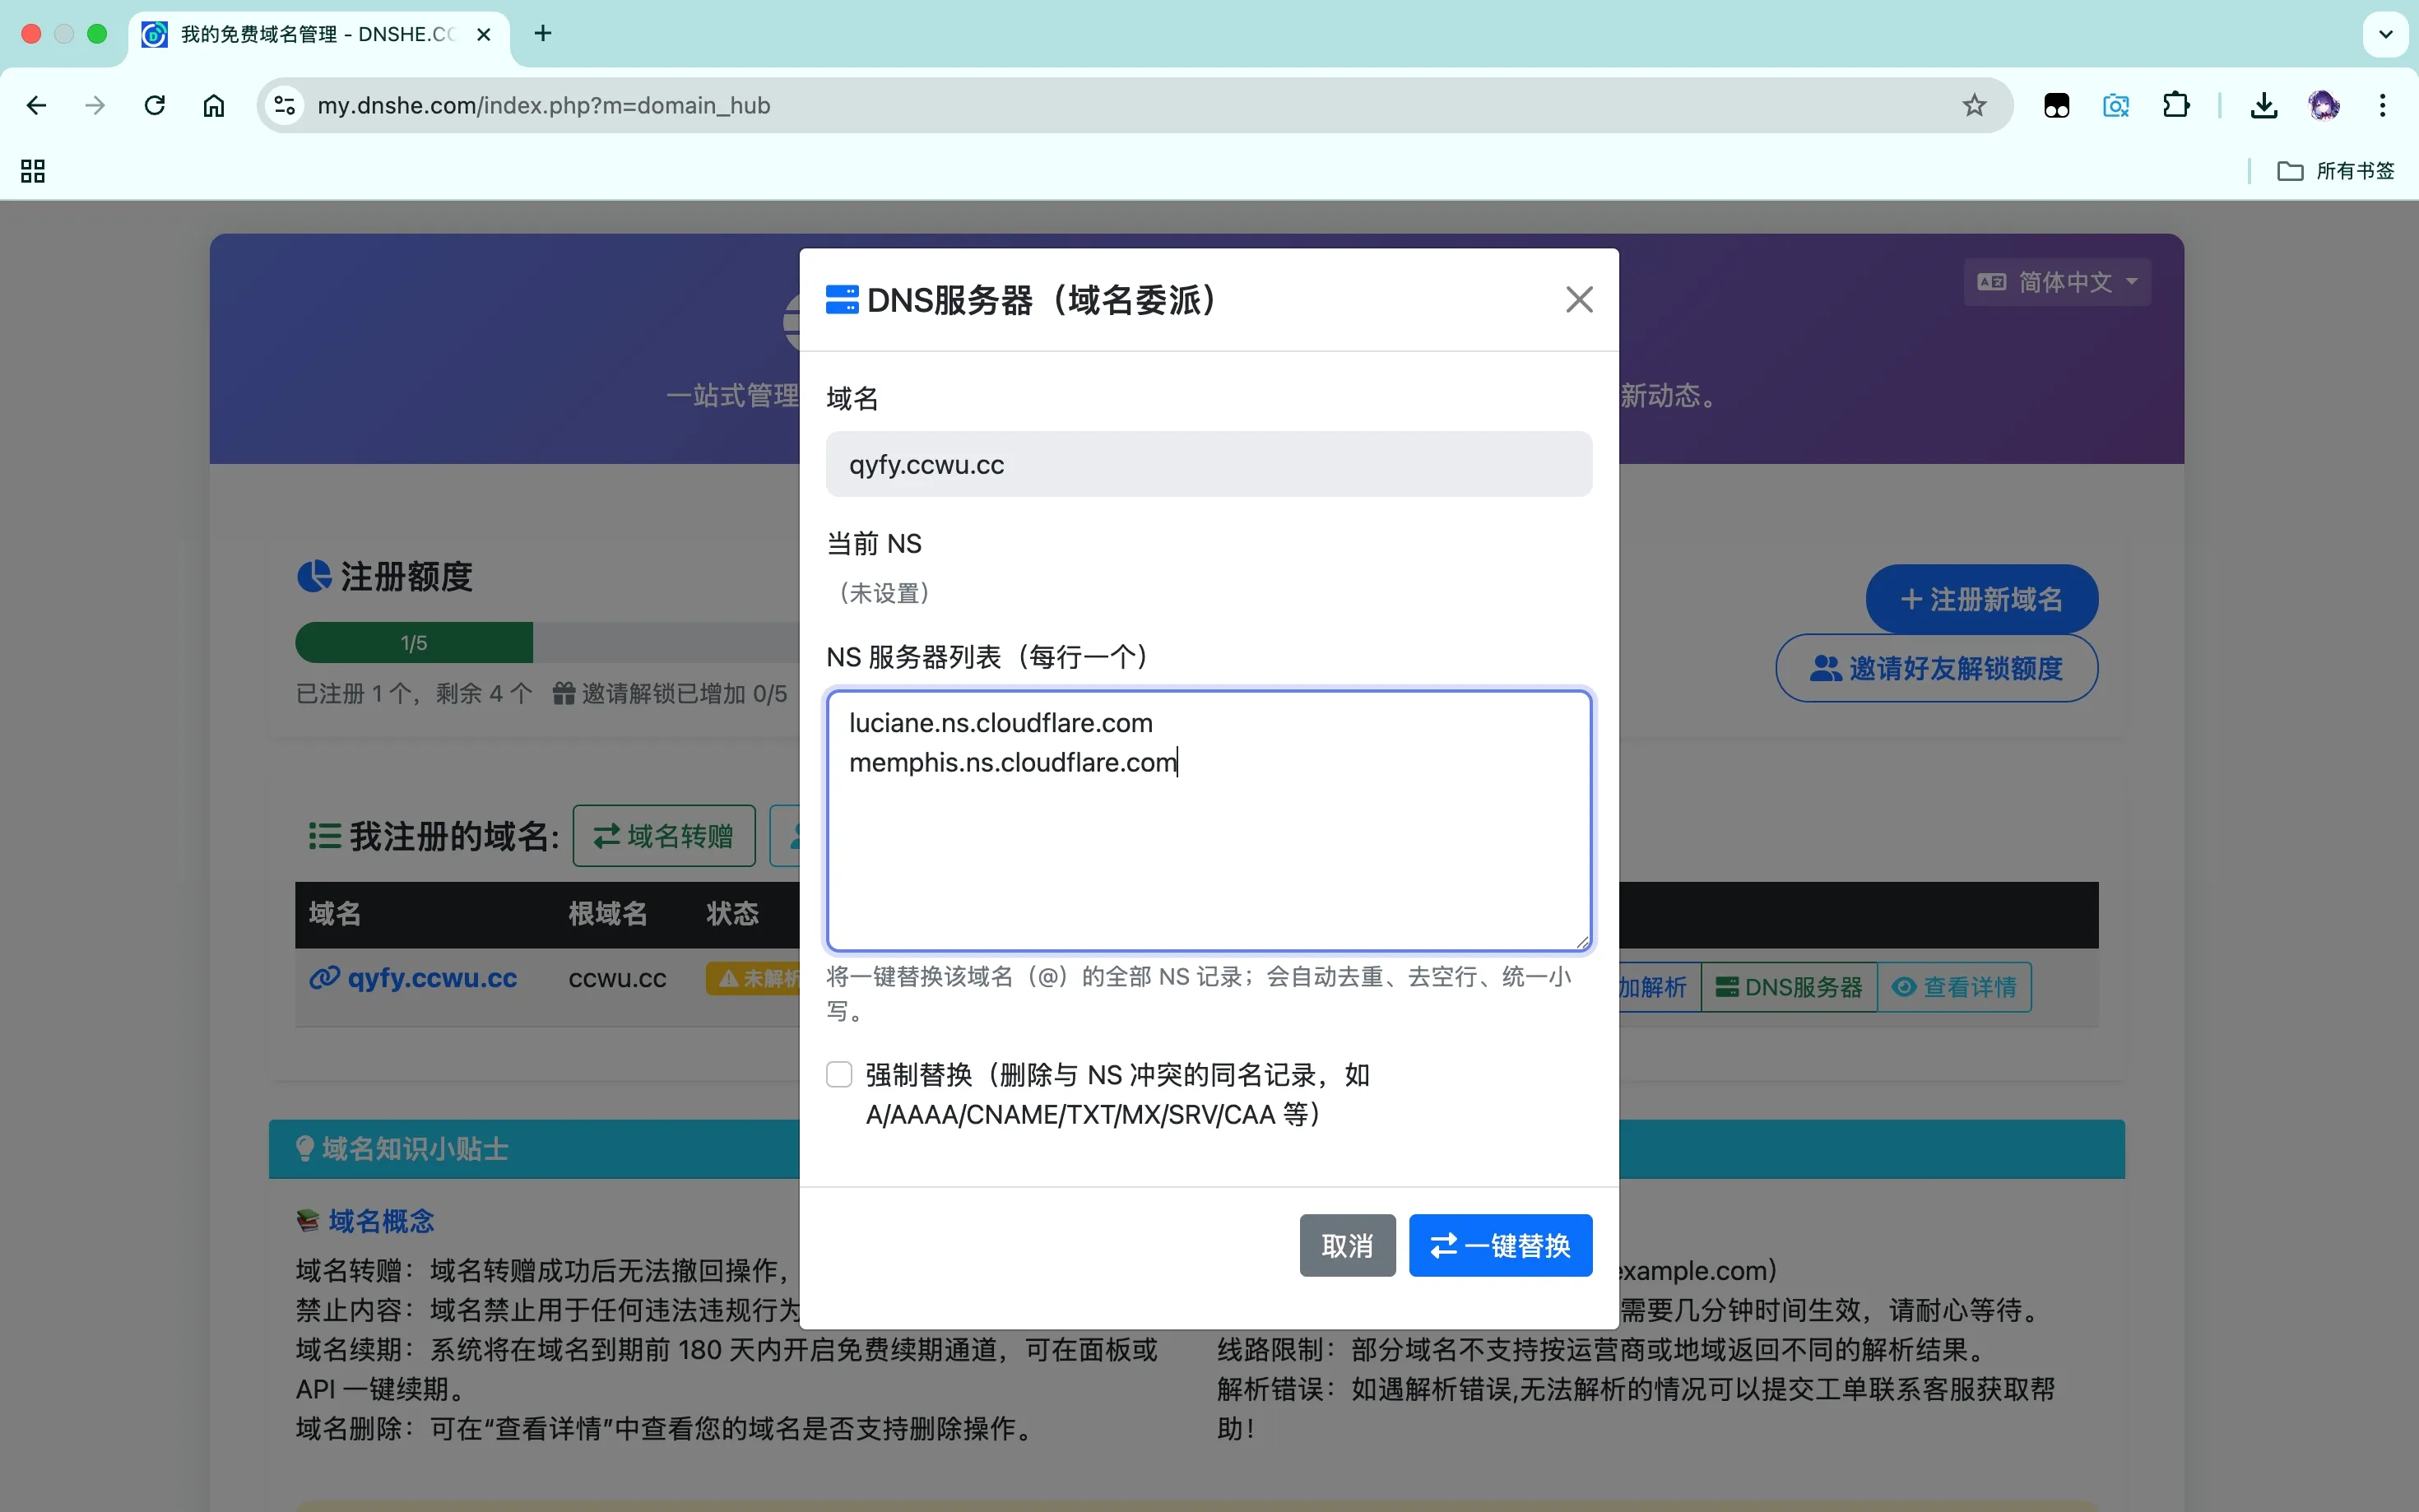Close the DNS server dialog
The width and height of the screenshot is (2419, 1512).
click(x=1578, y=299)
